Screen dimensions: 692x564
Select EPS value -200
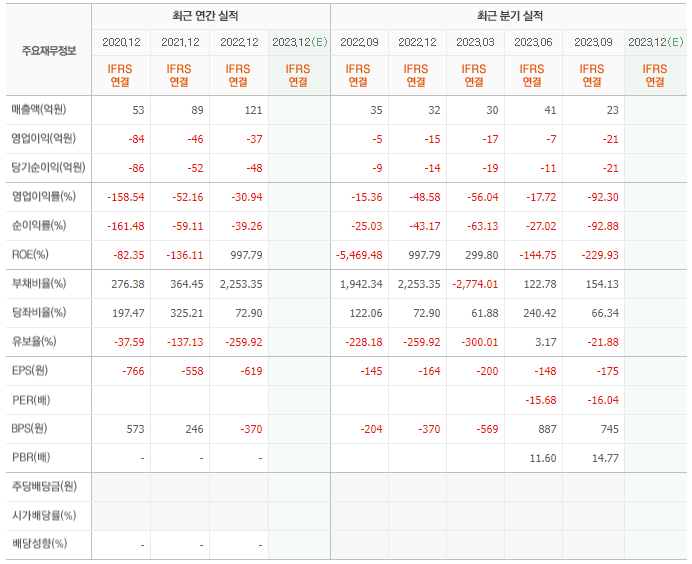487,371
